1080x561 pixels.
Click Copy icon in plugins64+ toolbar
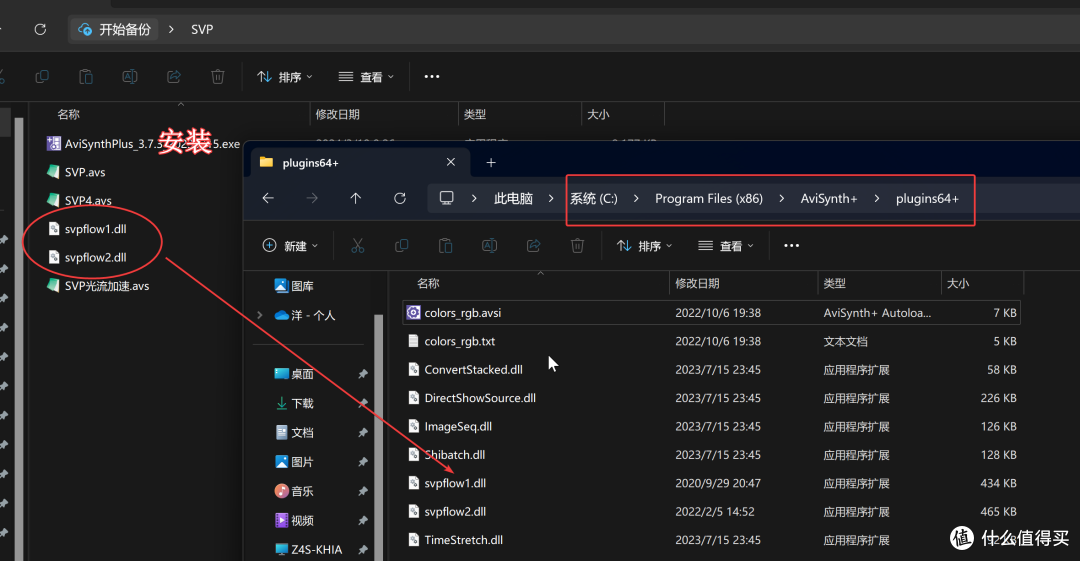click(x=402, y=245)
